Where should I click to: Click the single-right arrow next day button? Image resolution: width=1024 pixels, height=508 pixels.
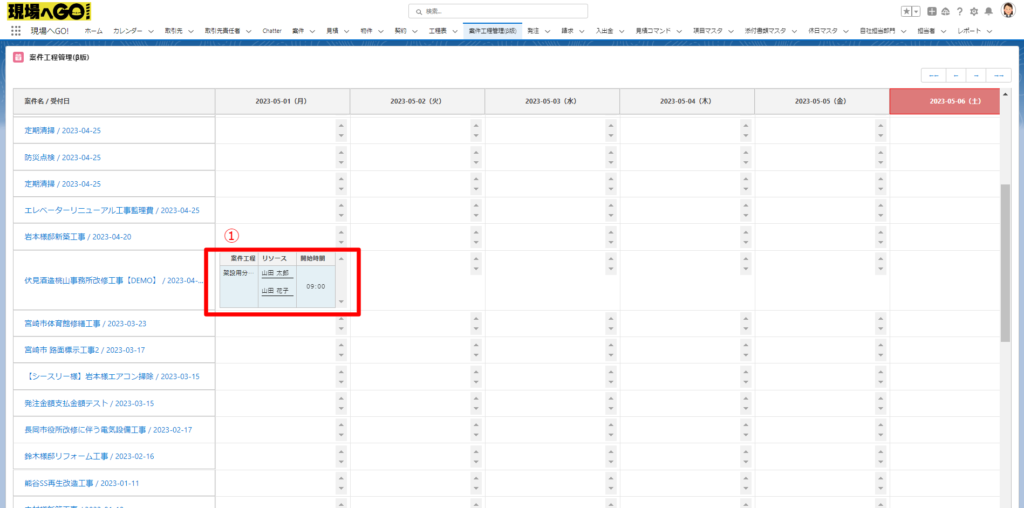point(976,75)
